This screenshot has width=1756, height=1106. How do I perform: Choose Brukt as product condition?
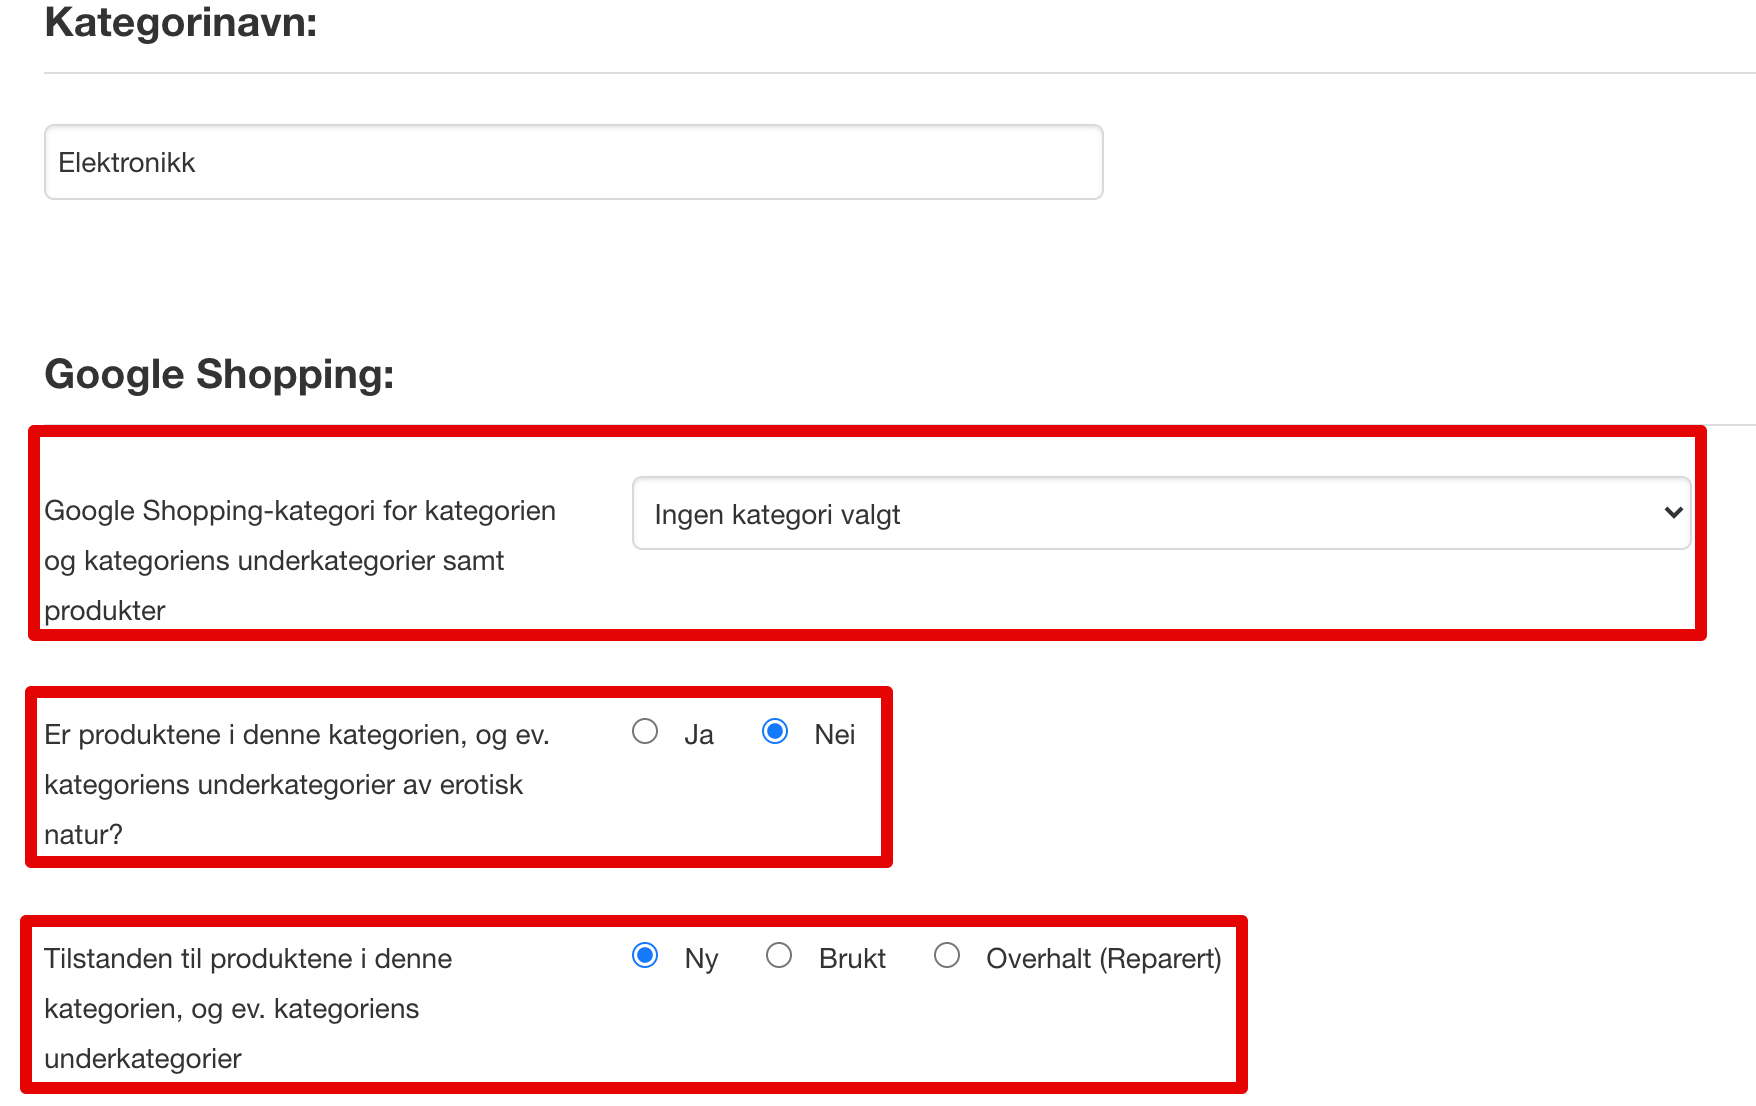point(779,956)
